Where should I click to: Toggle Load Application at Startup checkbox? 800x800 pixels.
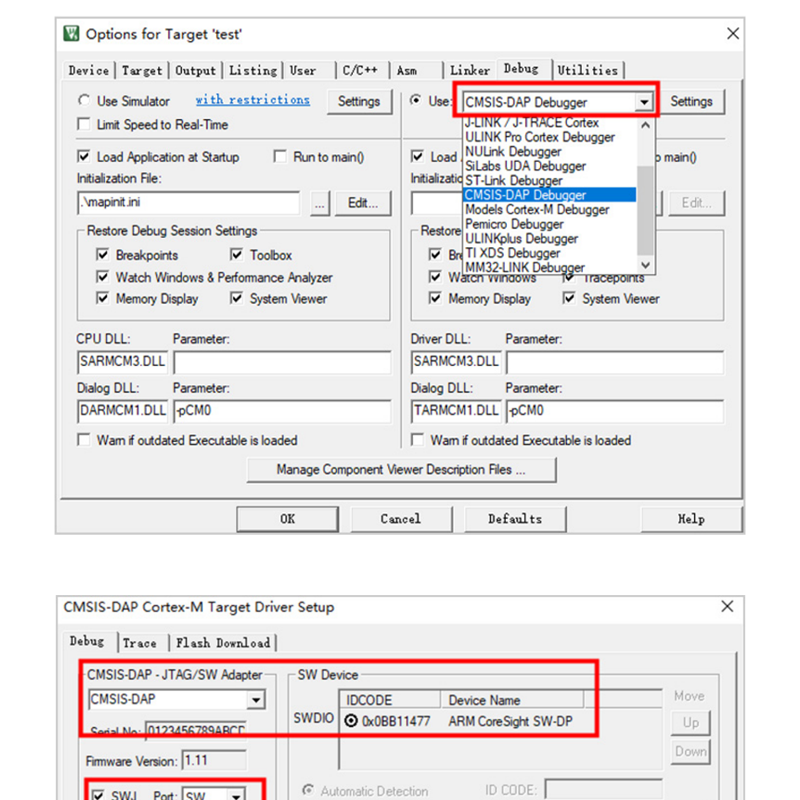coord(84,157)
